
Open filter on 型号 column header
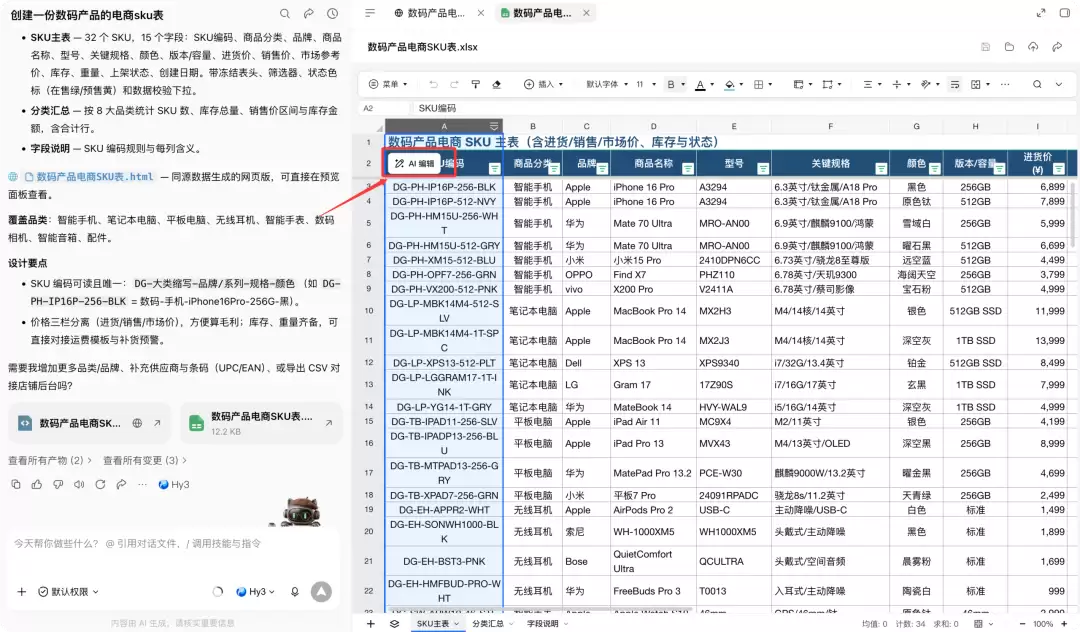coord(762,169)
